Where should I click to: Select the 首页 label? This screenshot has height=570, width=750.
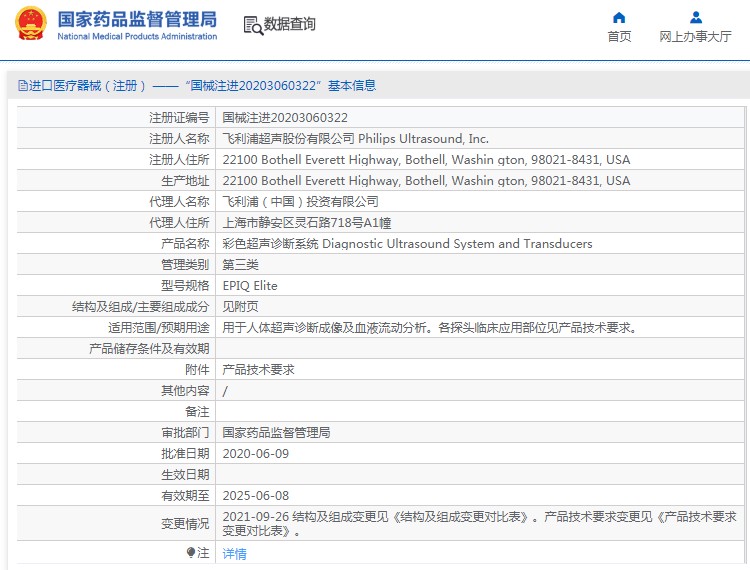tap(619, 36)
